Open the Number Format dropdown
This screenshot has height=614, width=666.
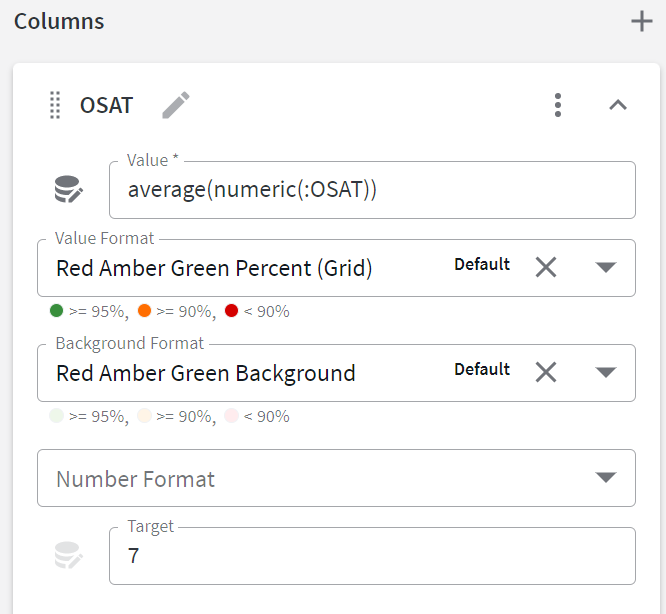pyautogui.click(x=336, y=478)
